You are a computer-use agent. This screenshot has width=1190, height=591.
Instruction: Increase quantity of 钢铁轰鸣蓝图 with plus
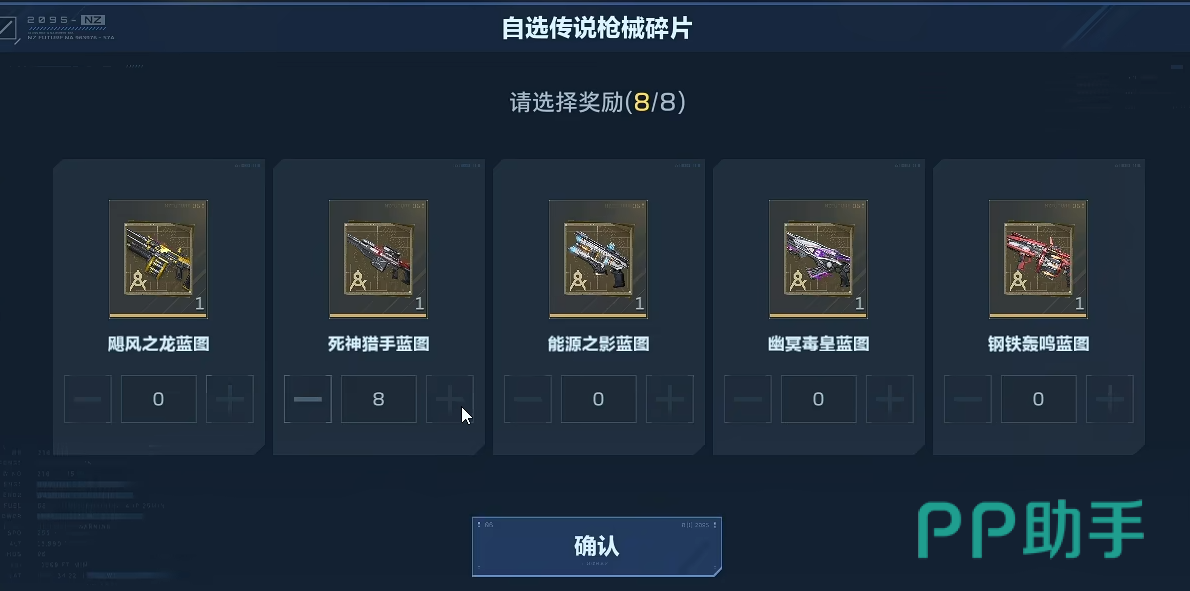pyautogui.click(x=1110, y=399)
